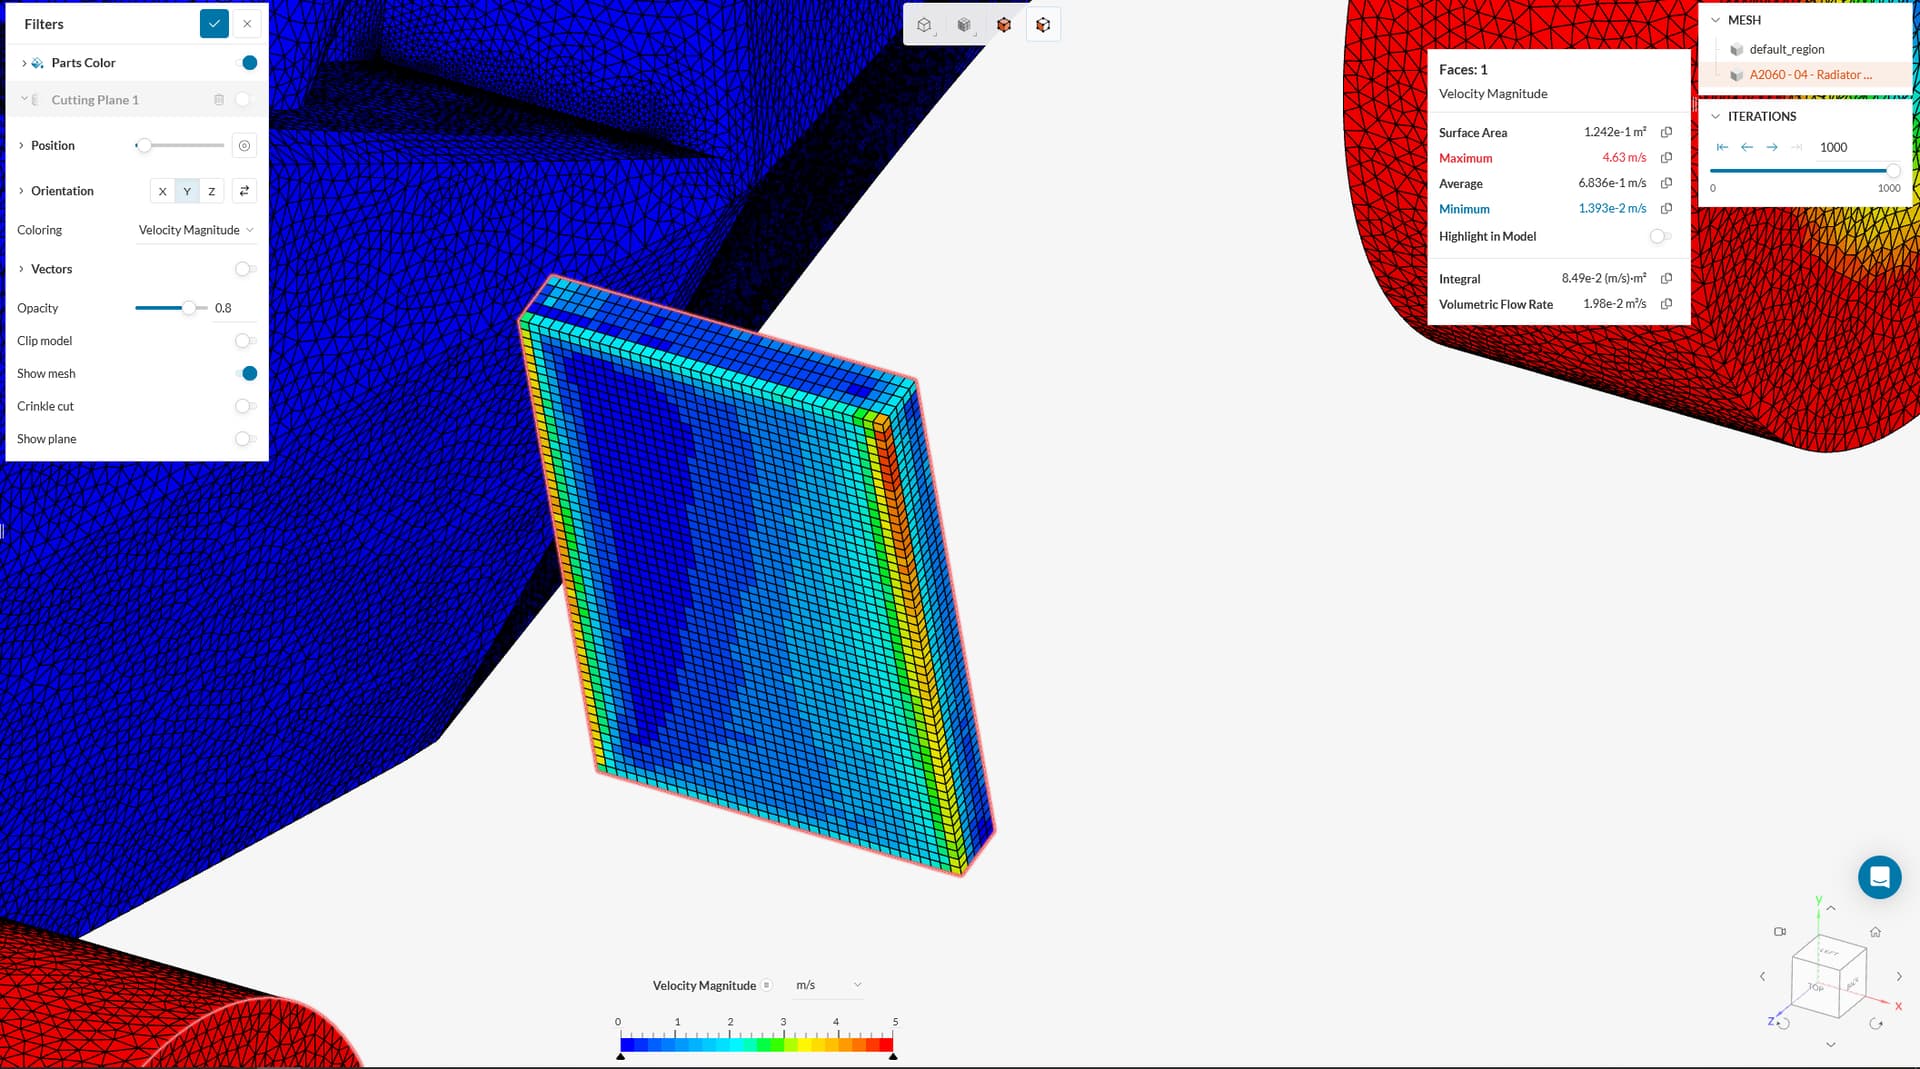Swap cutting plane direction with reverse button

[x=245, y=190]
